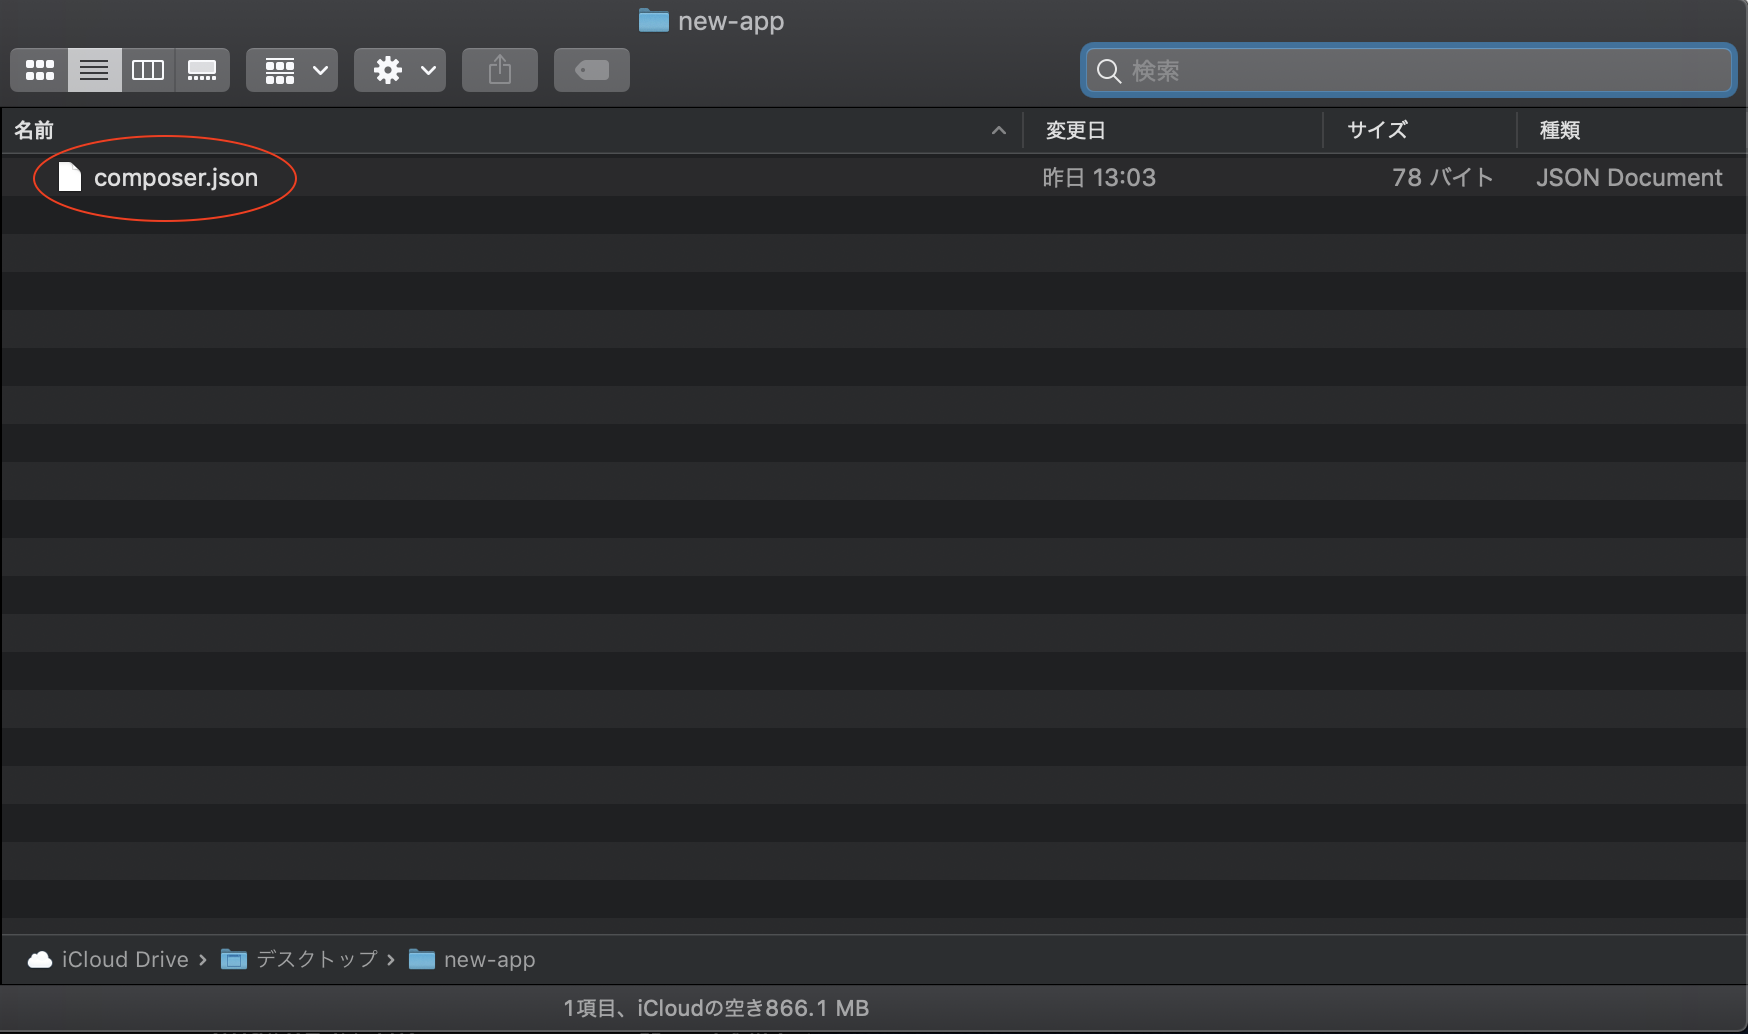Sort by 変更日 column header
Image resolution: width=1748 pixels, height=1034 pixels.
(1075, 130)
